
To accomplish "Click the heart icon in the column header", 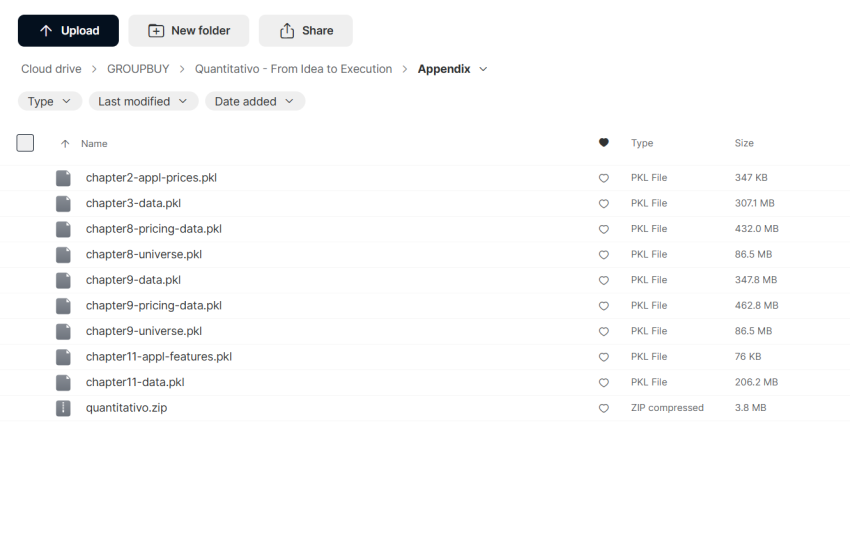I will pos(603,143).
